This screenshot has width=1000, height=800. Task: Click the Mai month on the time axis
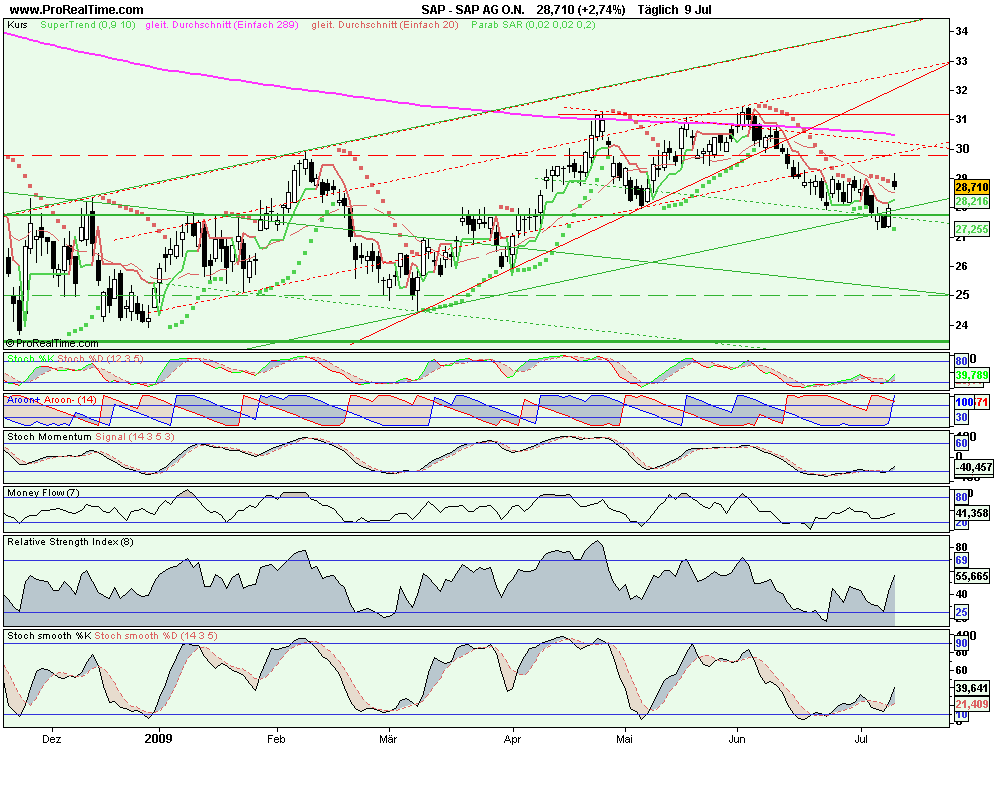click(624, 739)
